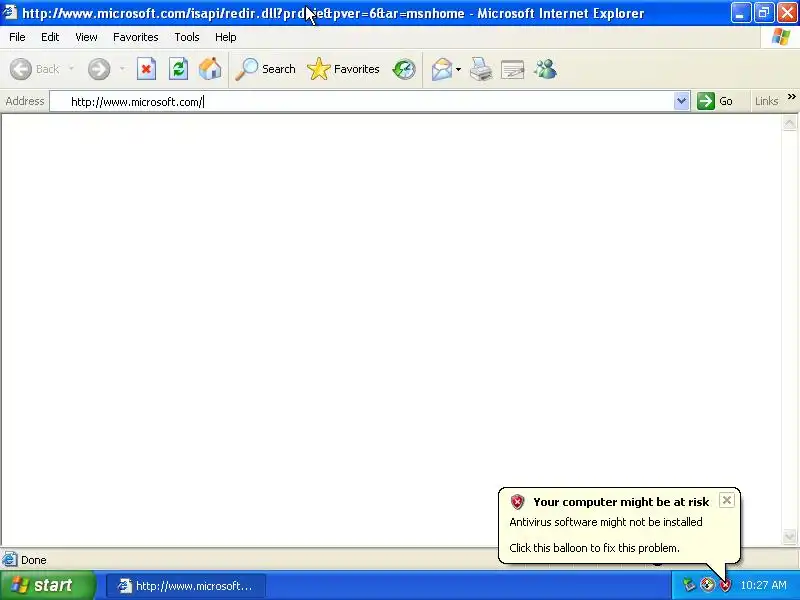Image resolution: width=800 pixels, height=600 pixels.
Task: Click the 10:27 AM taskbar clock
Action: [x=763, y=585]
